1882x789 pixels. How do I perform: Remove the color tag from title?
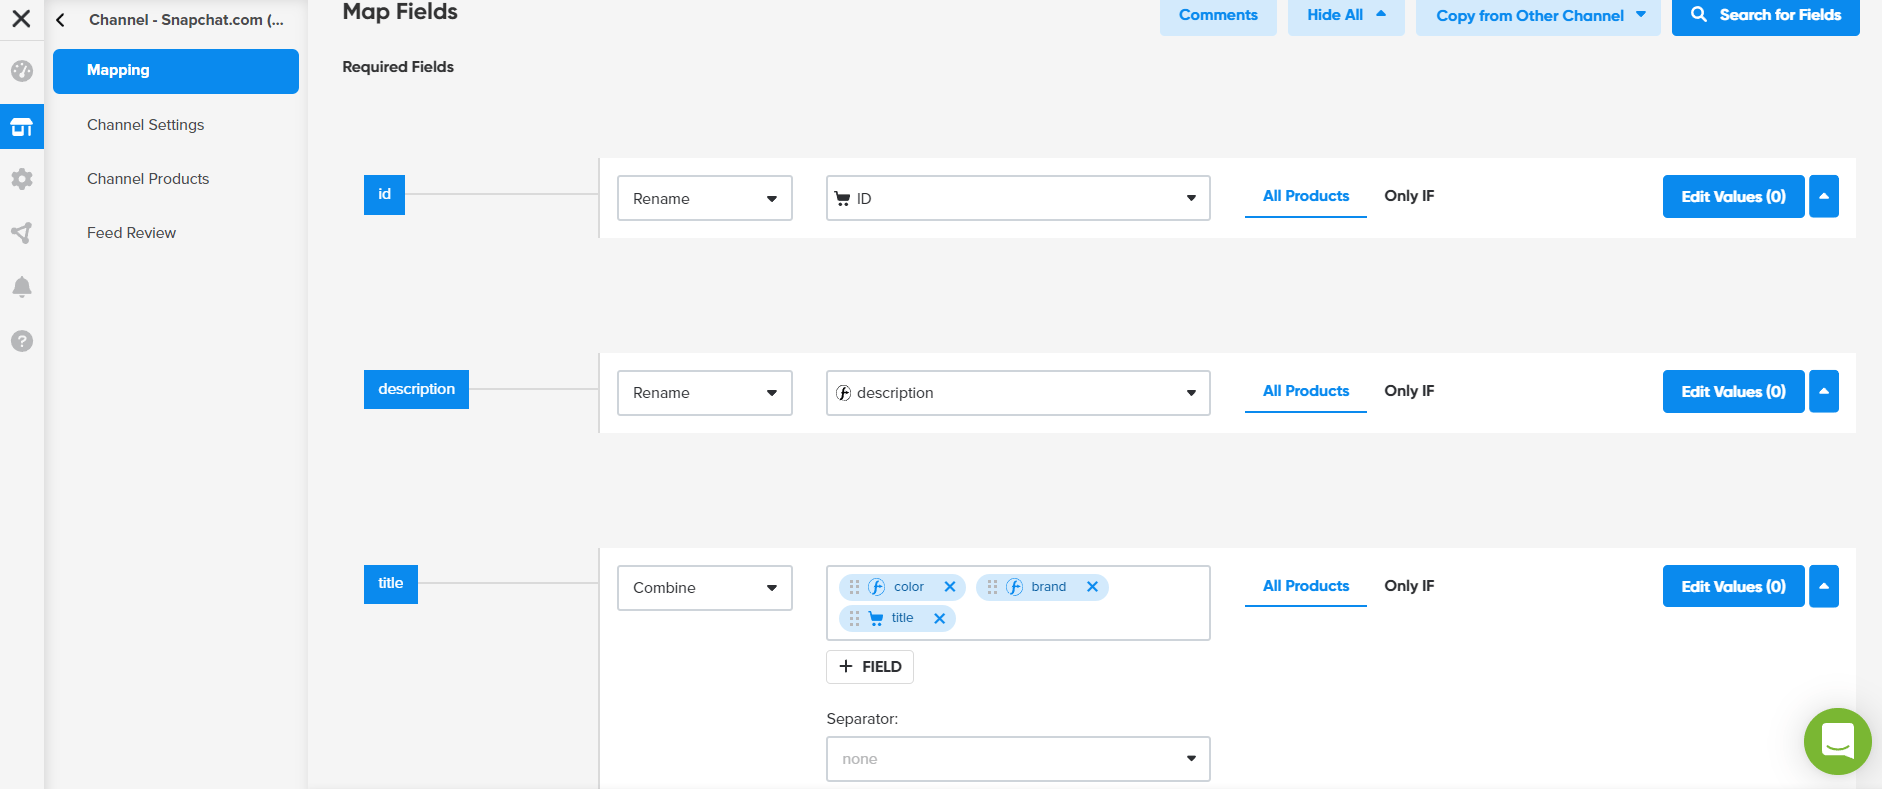coord(950,587)
